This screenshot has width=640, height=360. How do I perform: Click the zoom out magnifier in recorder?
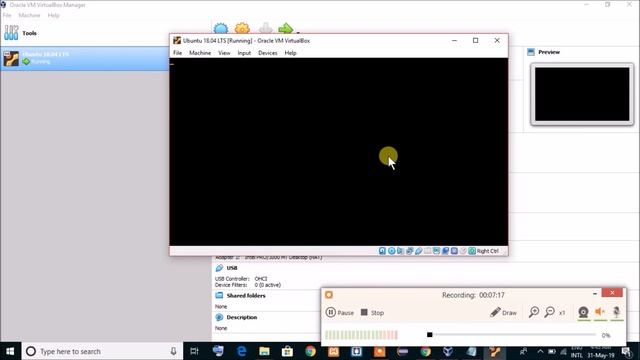point(550,312)
